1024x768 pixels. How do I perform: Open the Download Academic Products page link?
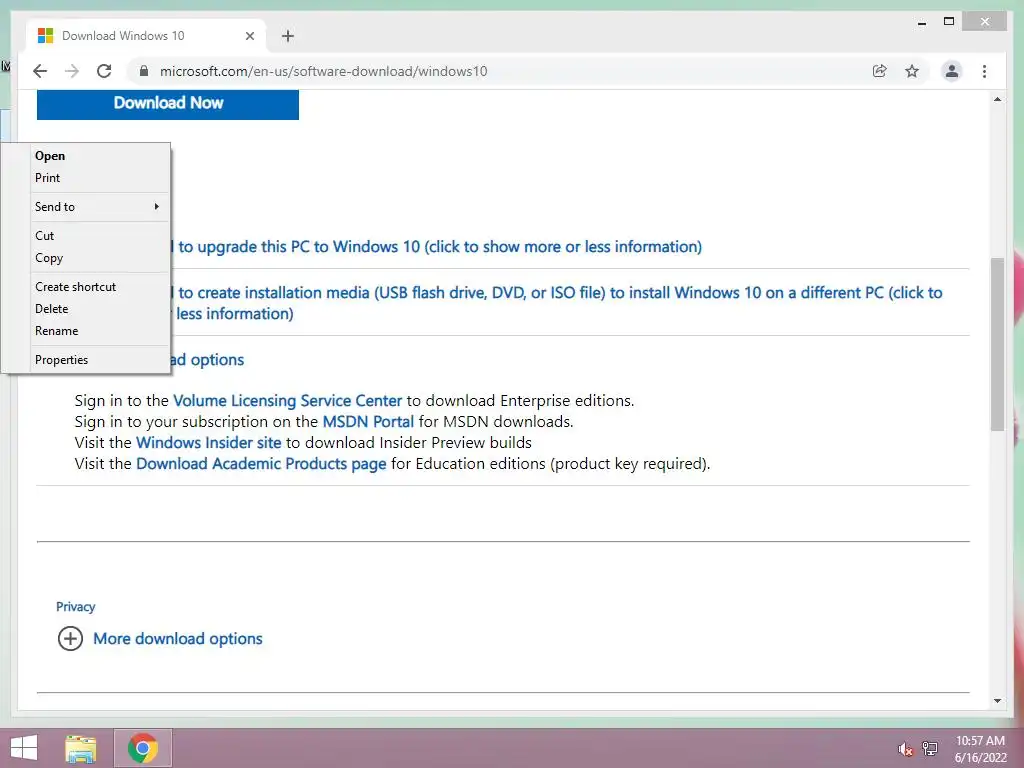(x=261, y=464)
